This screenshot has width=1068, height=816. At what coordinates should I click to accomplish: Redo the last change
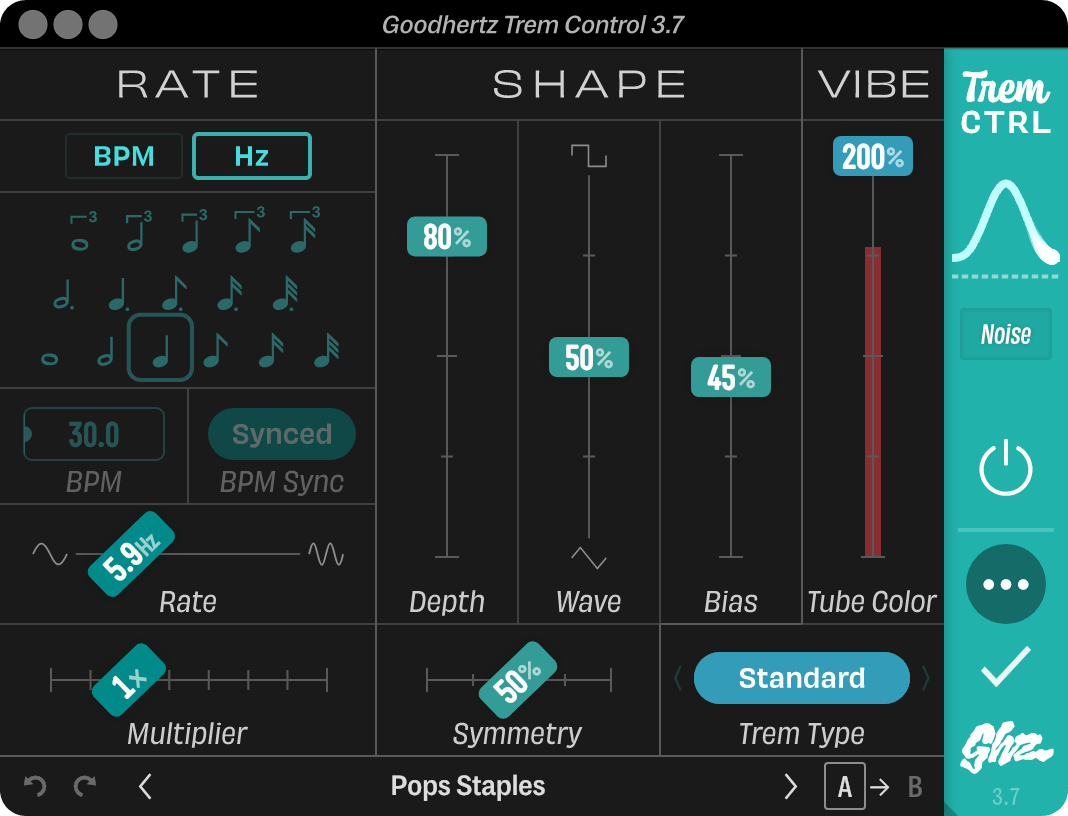click(85, 786)
